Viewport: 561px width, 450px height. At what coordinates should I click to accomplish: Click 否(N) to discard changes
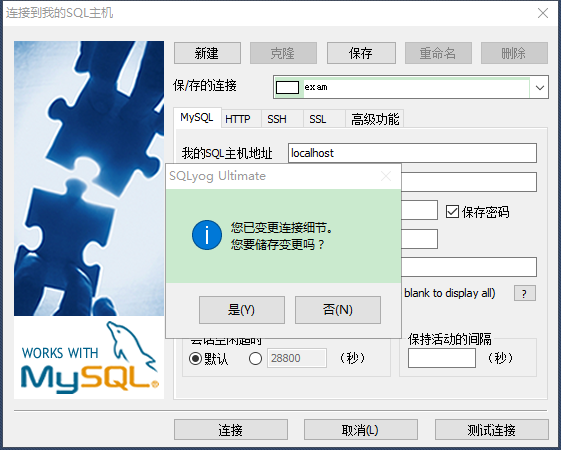click(x=338, y=310)
